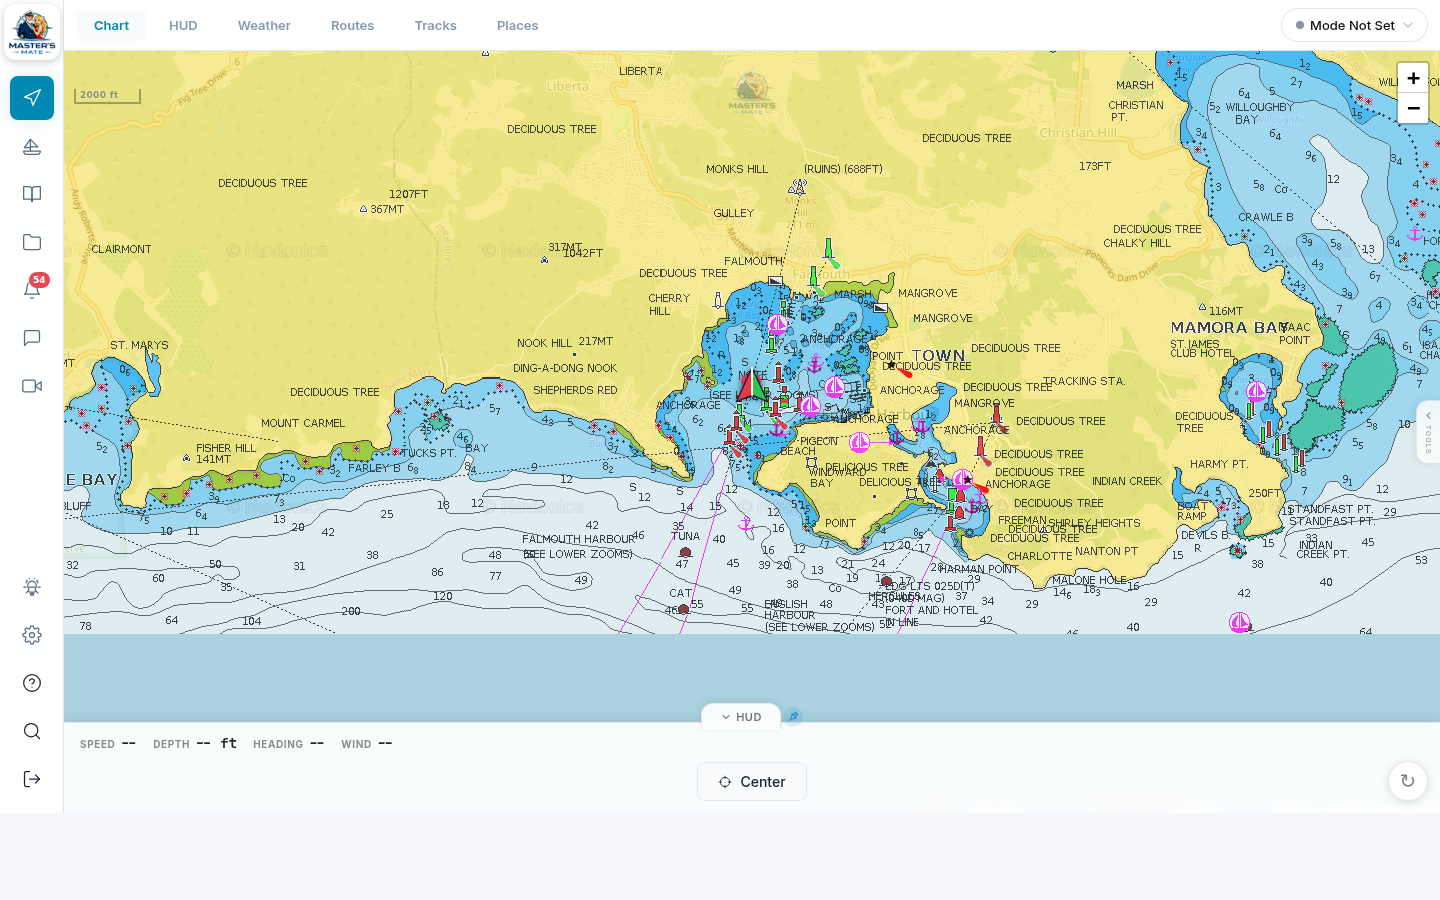Open the video camera icon

tap(32, 386)
